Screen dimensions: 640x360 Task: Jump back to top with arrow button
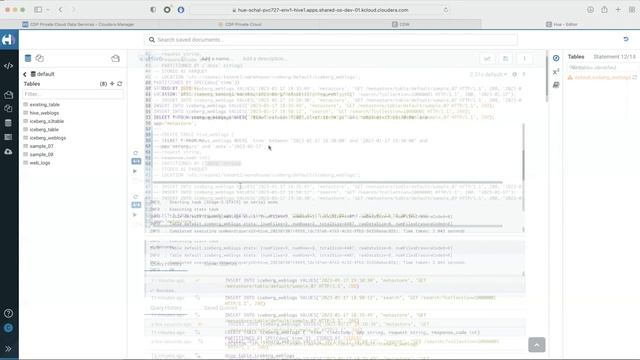coord(537,345)
